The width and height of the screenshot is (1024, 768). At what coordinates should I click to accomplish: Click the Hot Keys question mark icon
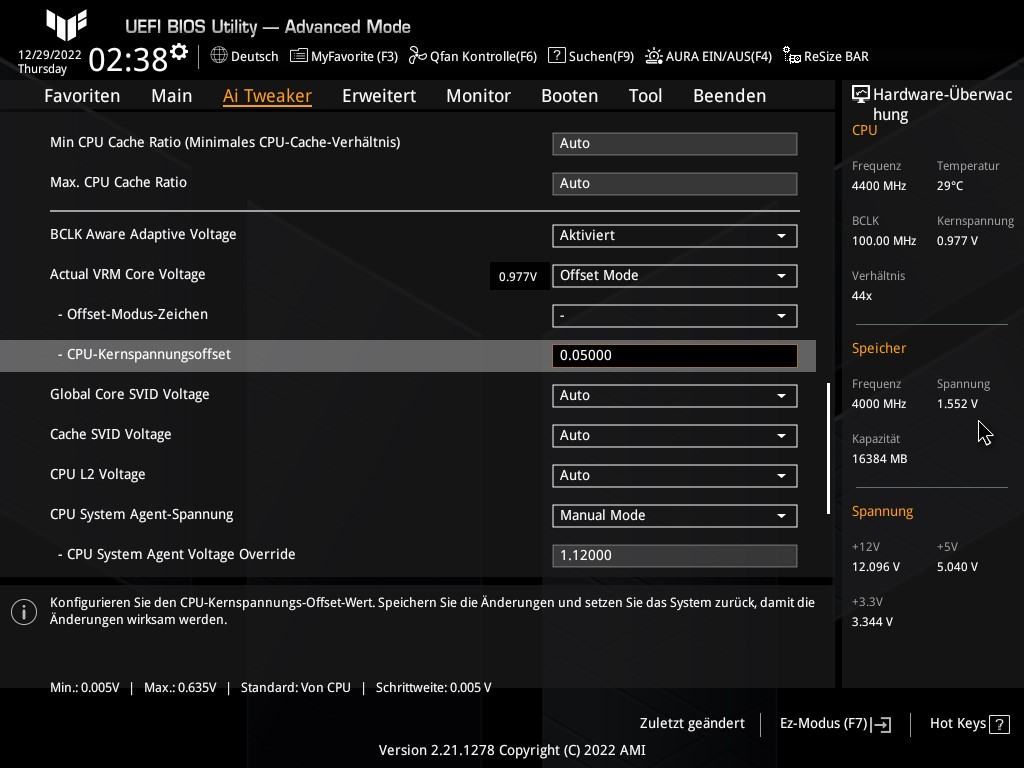[x=999, y=724]
